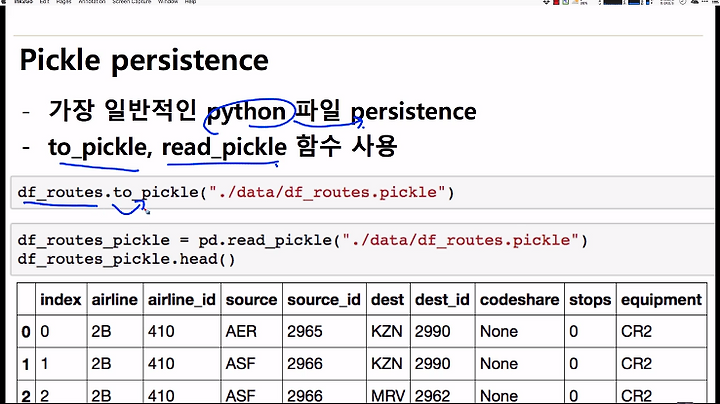
Task: Click the equipment column header
Action: pyautogui.click(x=661, y=300)
